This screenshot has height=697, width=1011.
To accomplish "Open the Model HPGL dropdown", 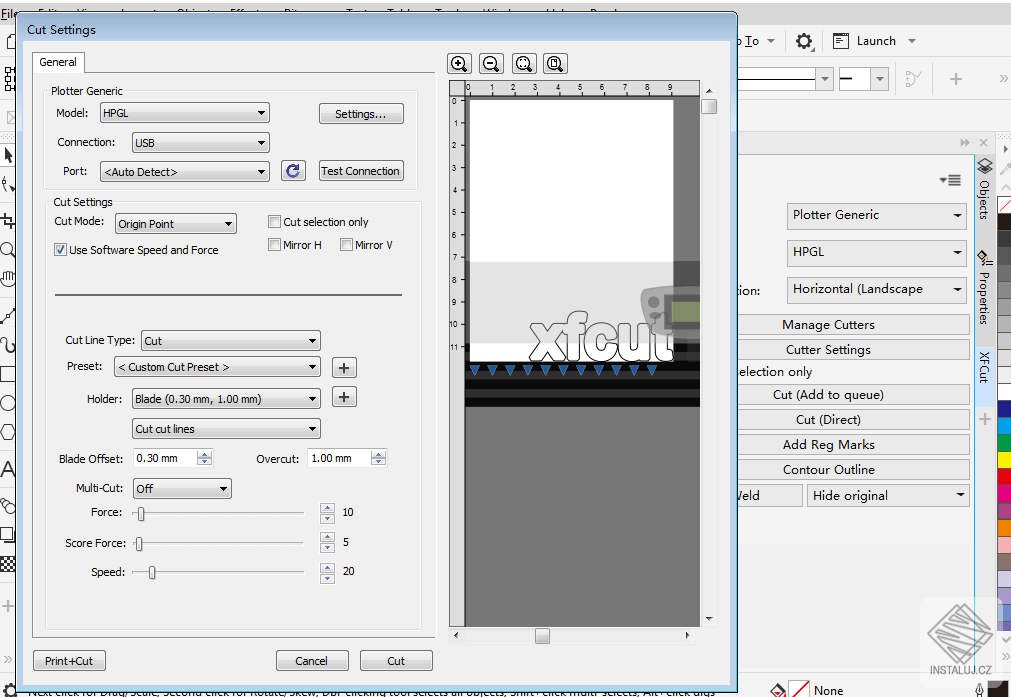I will click(x=185, y=113).
